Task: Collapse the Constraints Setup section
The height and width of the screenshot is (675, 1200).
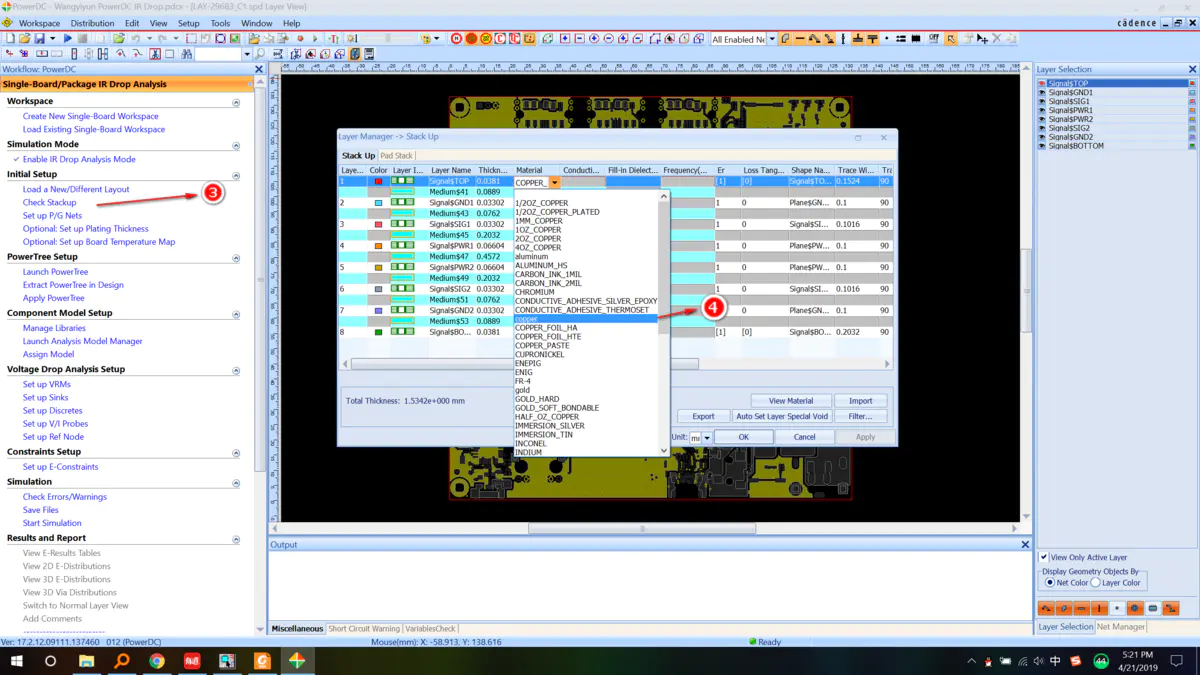Action: coord(236,453)
